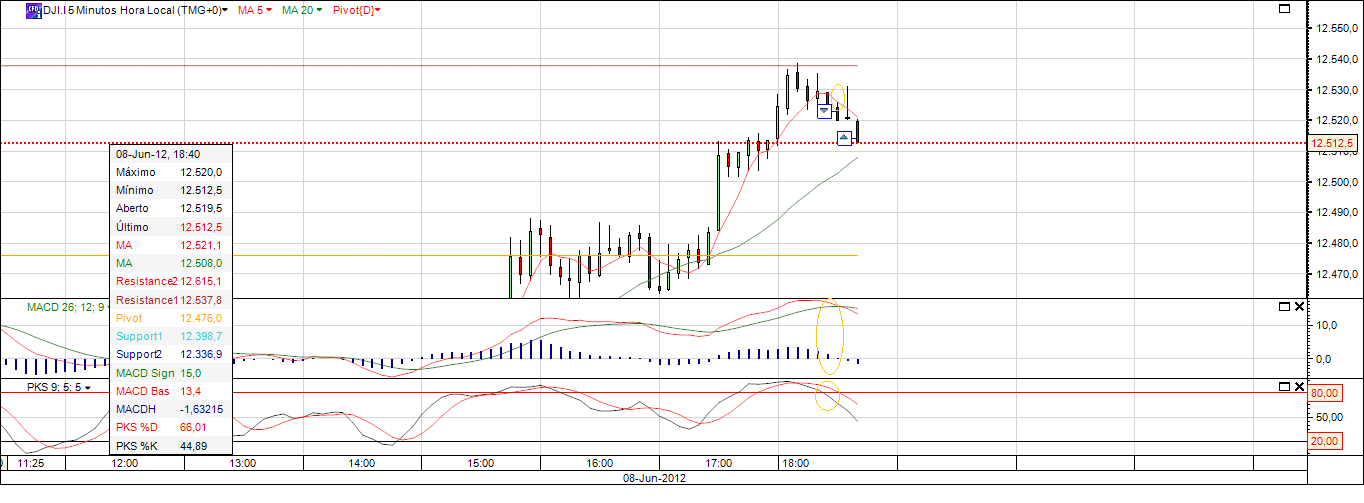Click the Support2 12.336,9 tooltip row
Image resolution: width=1364 pixels, height=503 pixels.
tap(171, 354)
